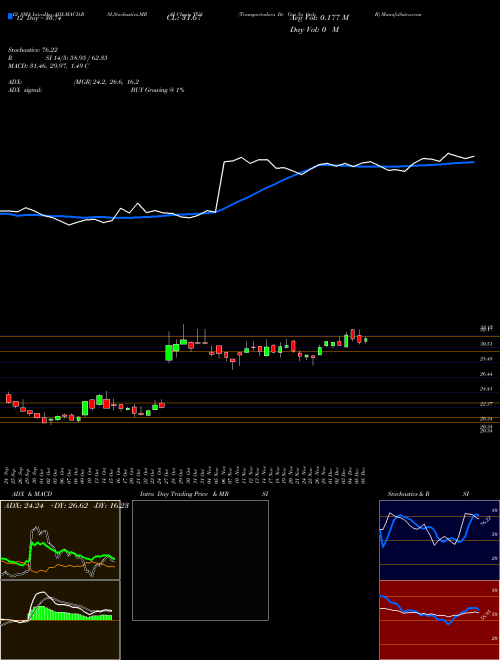Click the 22.37 price axis label

pyautogui.click(x=486, y=404)
